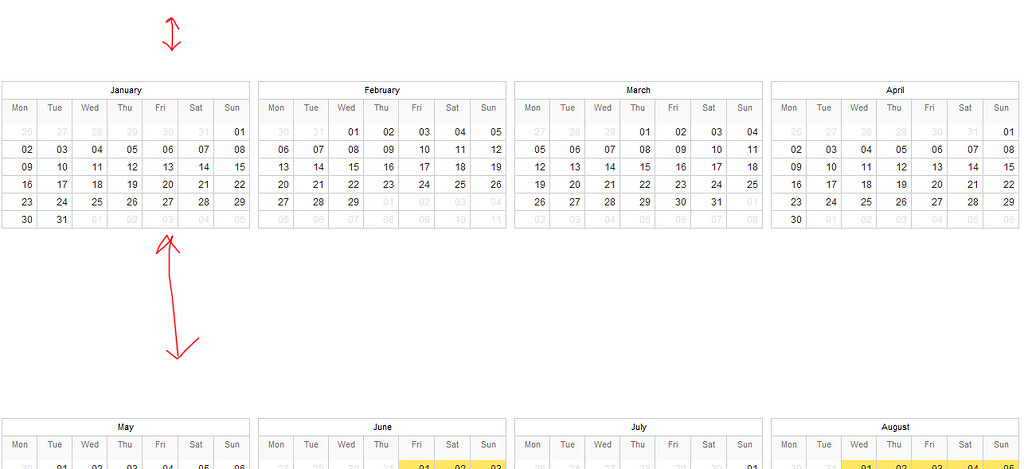Pick April 30 date cell
This screenshot has height=469, width=1024.
(x=789, y=219)
